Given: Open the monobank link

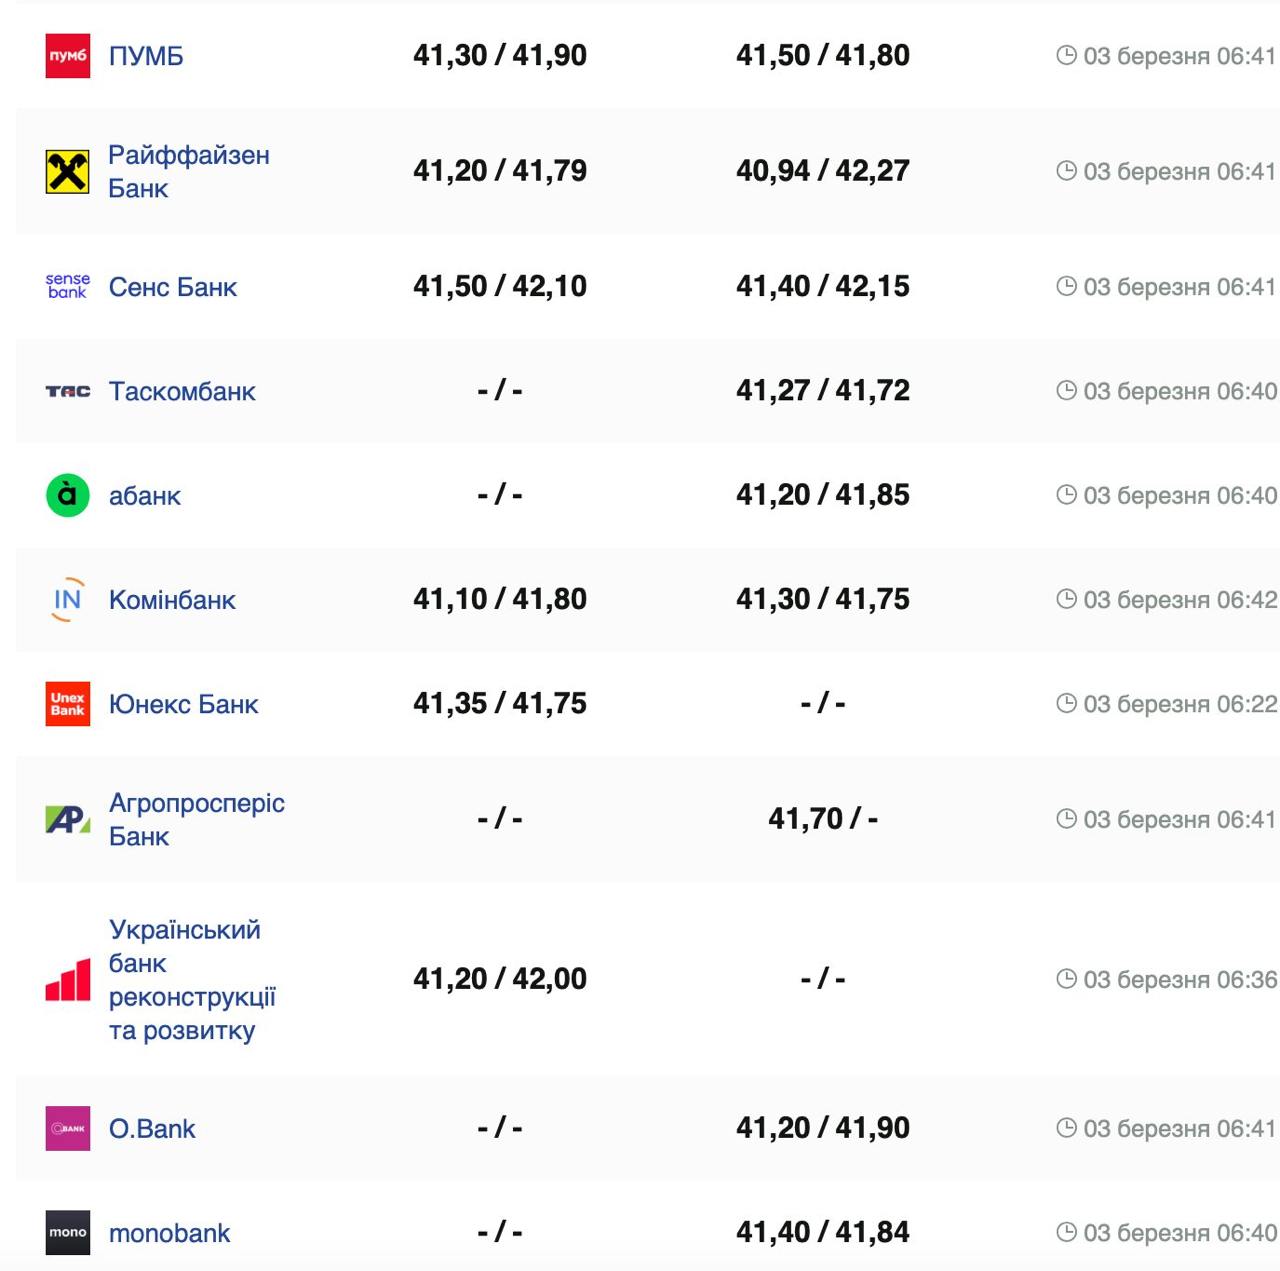Looking at the screenshot, I should (x=169, y=1233).
